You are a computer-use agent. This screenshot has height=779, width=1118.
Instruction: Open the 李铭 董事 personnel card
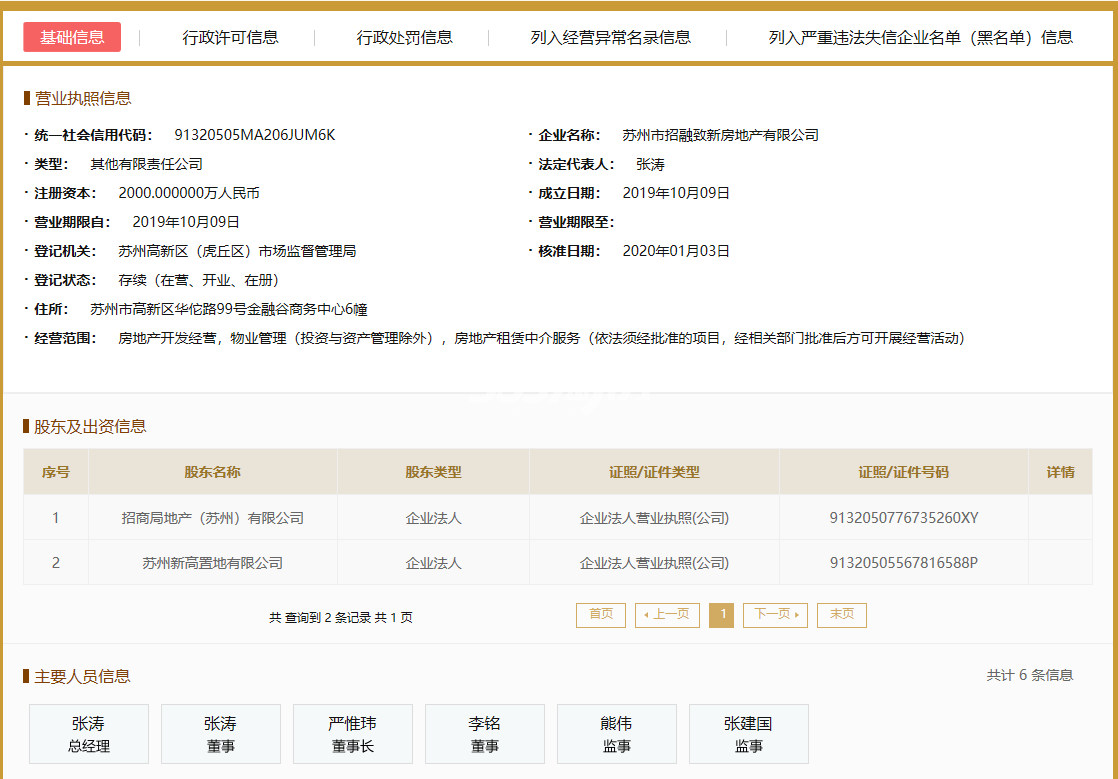[x=485, y=734]
